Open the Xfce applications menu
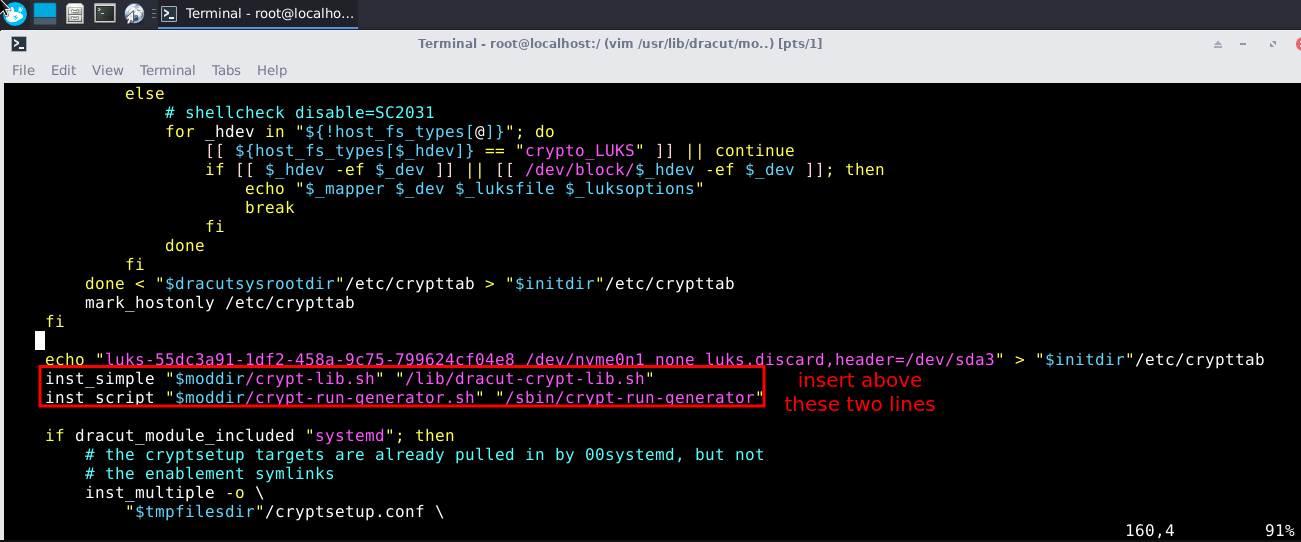1301x542 pixels. tap(13, 13)
